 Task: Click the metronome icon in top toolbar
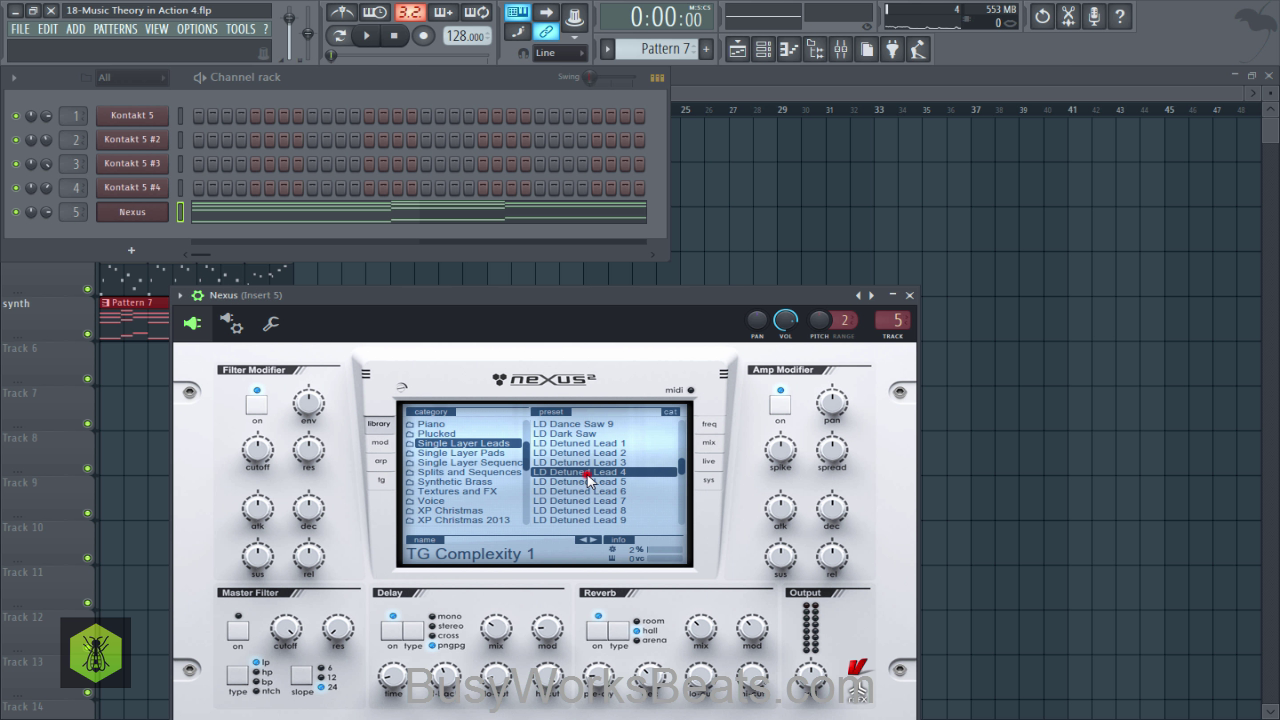pyautogui.click(x=341, y=13)
